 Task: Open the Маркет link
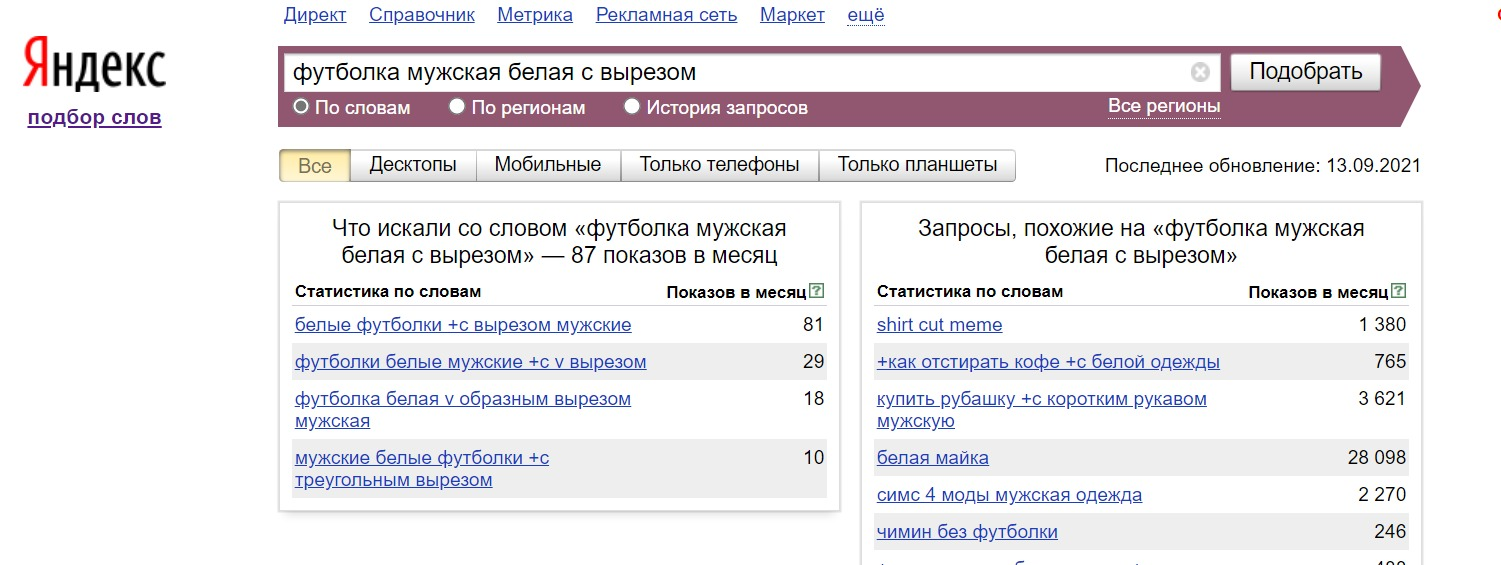[x=792, y=14]
